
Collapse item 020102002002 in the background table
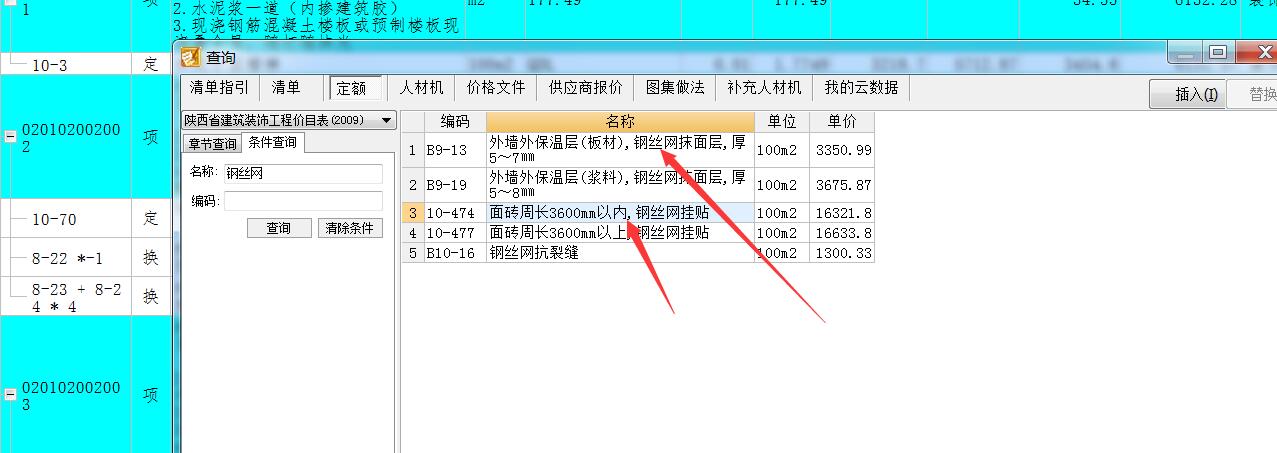click(x=10, y=138)
